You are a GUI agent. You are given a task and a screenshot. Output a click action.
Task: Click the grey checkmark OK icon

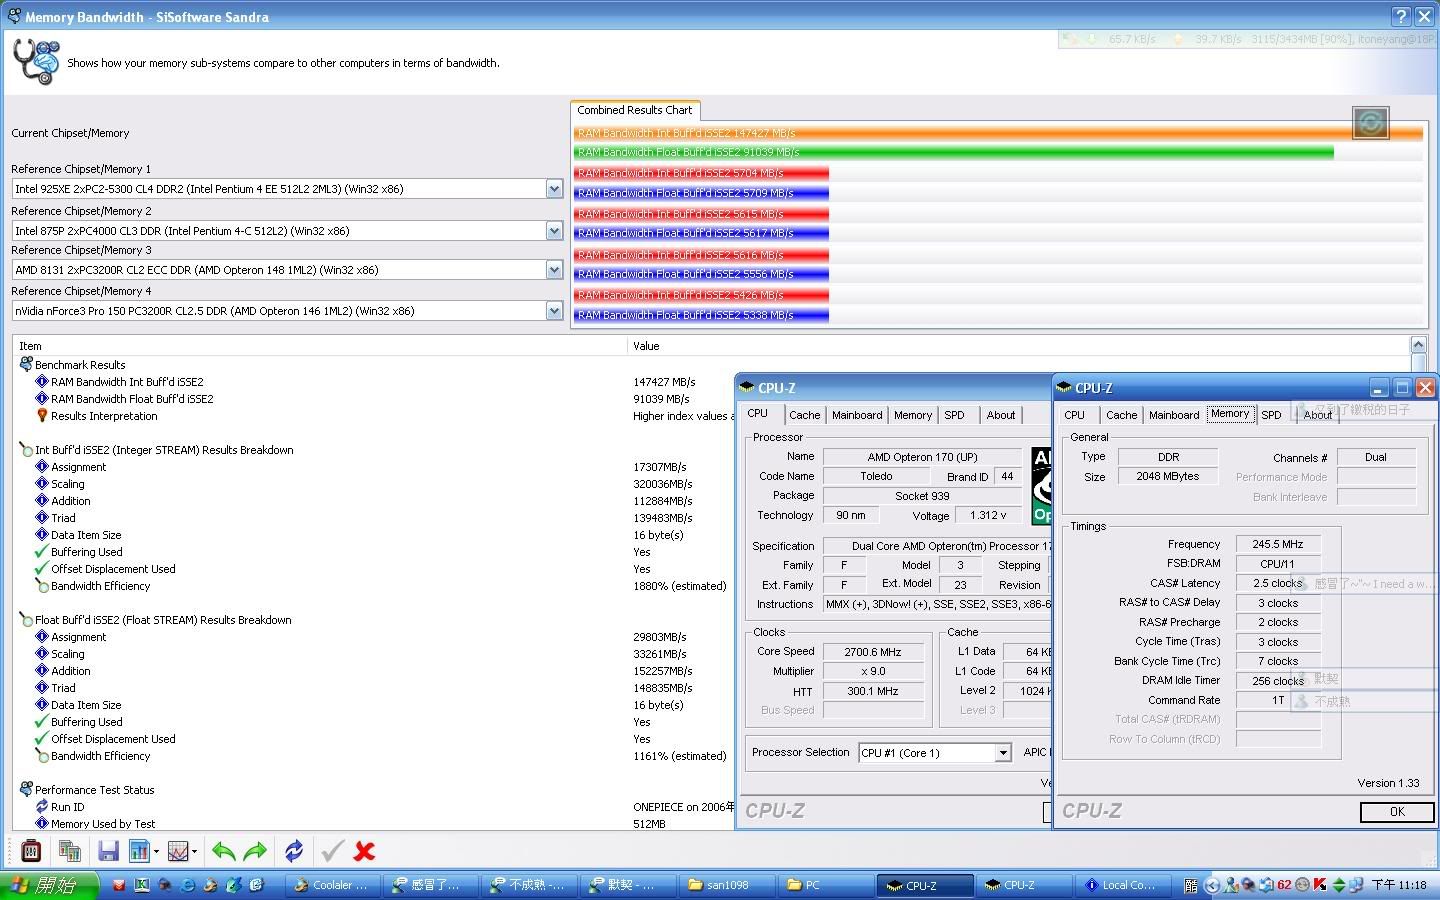(332, 851)
